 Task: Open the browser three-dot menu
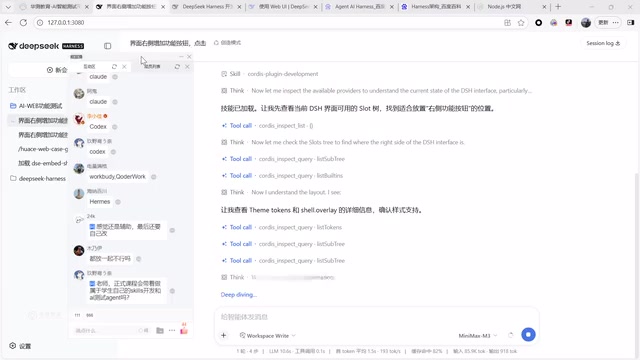(616, 22)
